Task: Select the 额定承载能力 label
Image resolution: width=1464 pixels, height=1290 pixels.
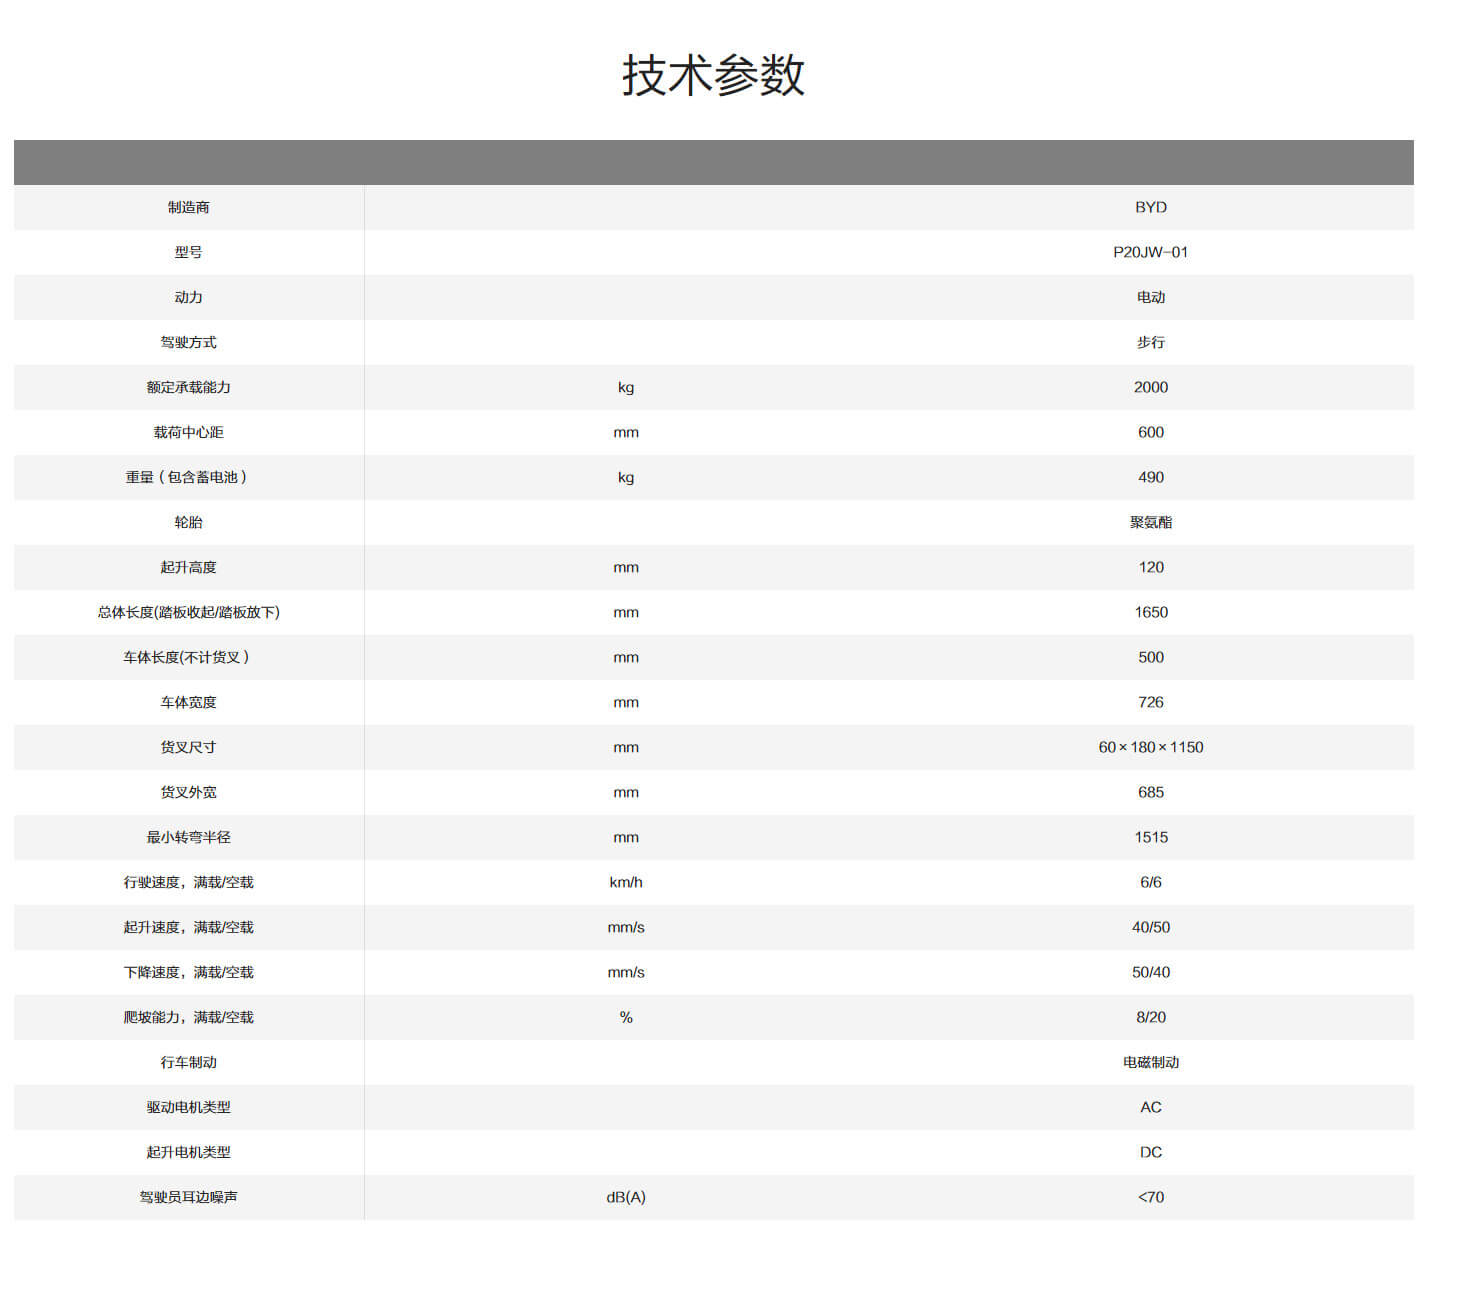Action: tap(188, 387)
